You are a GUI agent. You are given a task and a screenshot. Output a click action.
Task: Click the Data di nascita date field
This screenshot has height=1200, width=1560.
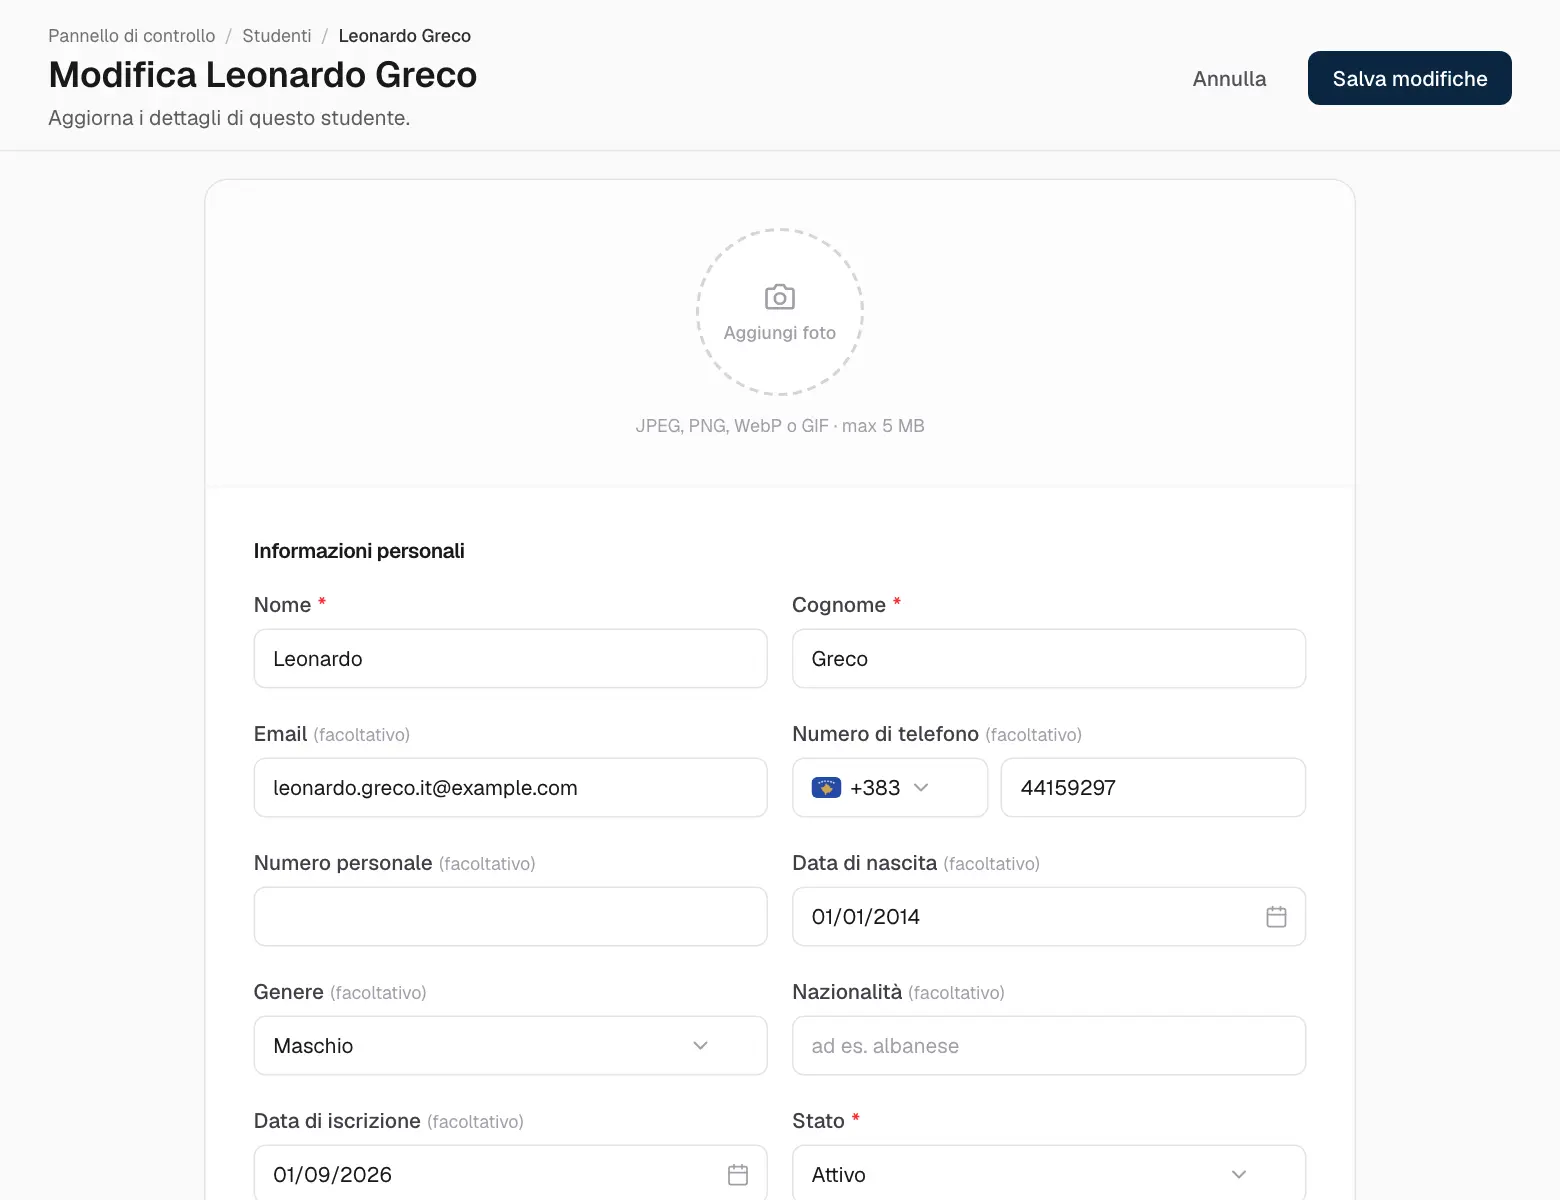(1049, 917)
